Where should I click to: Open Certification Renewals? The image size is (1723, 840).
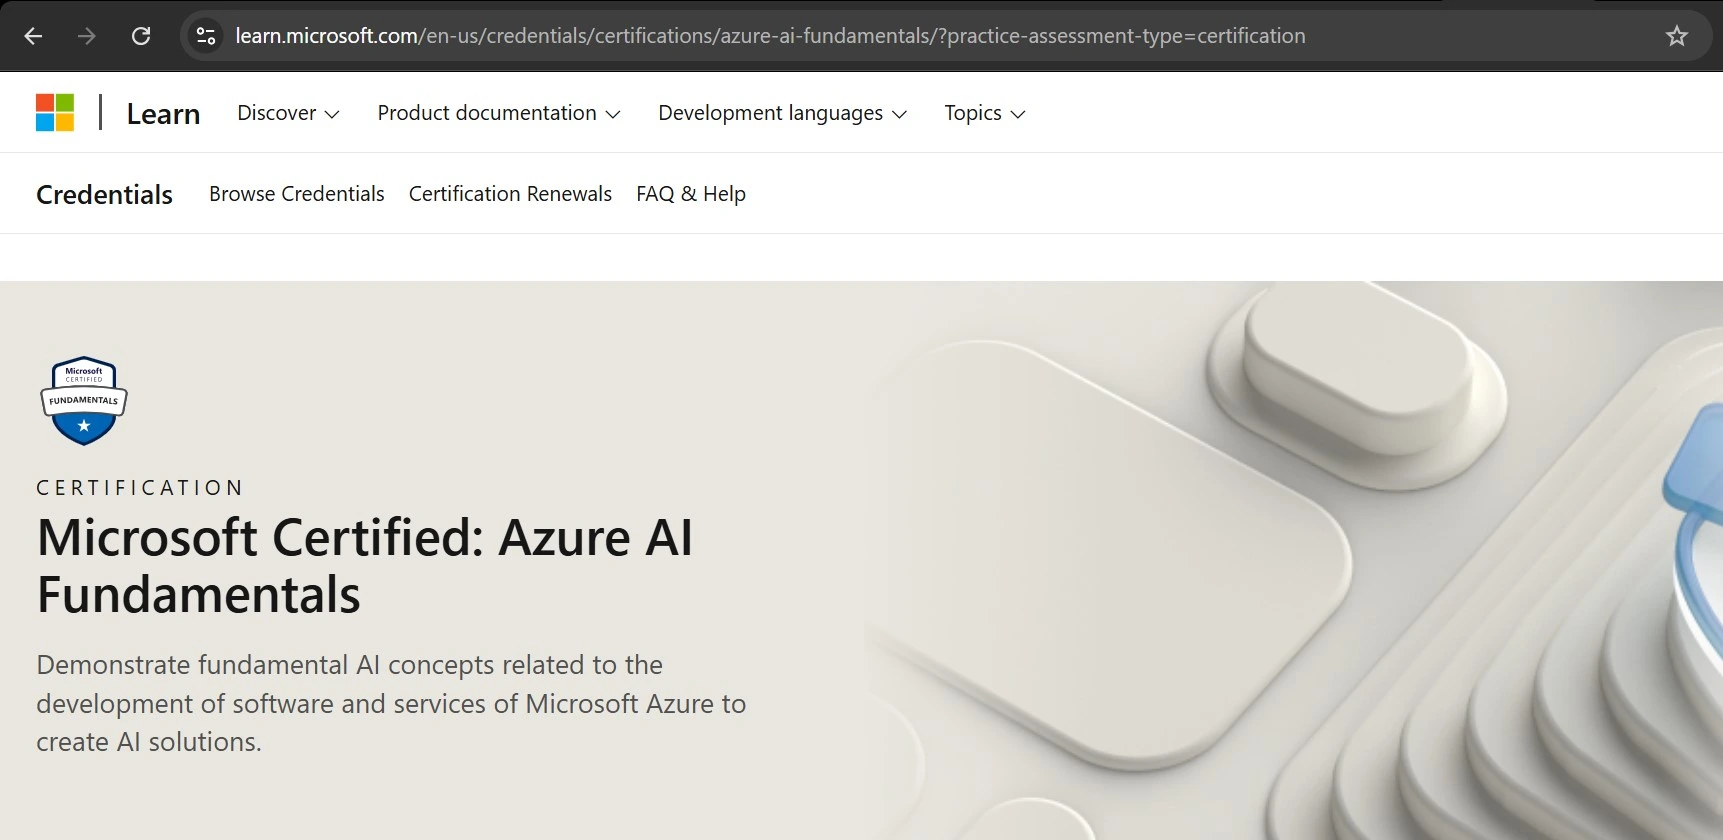click(510, 194)
